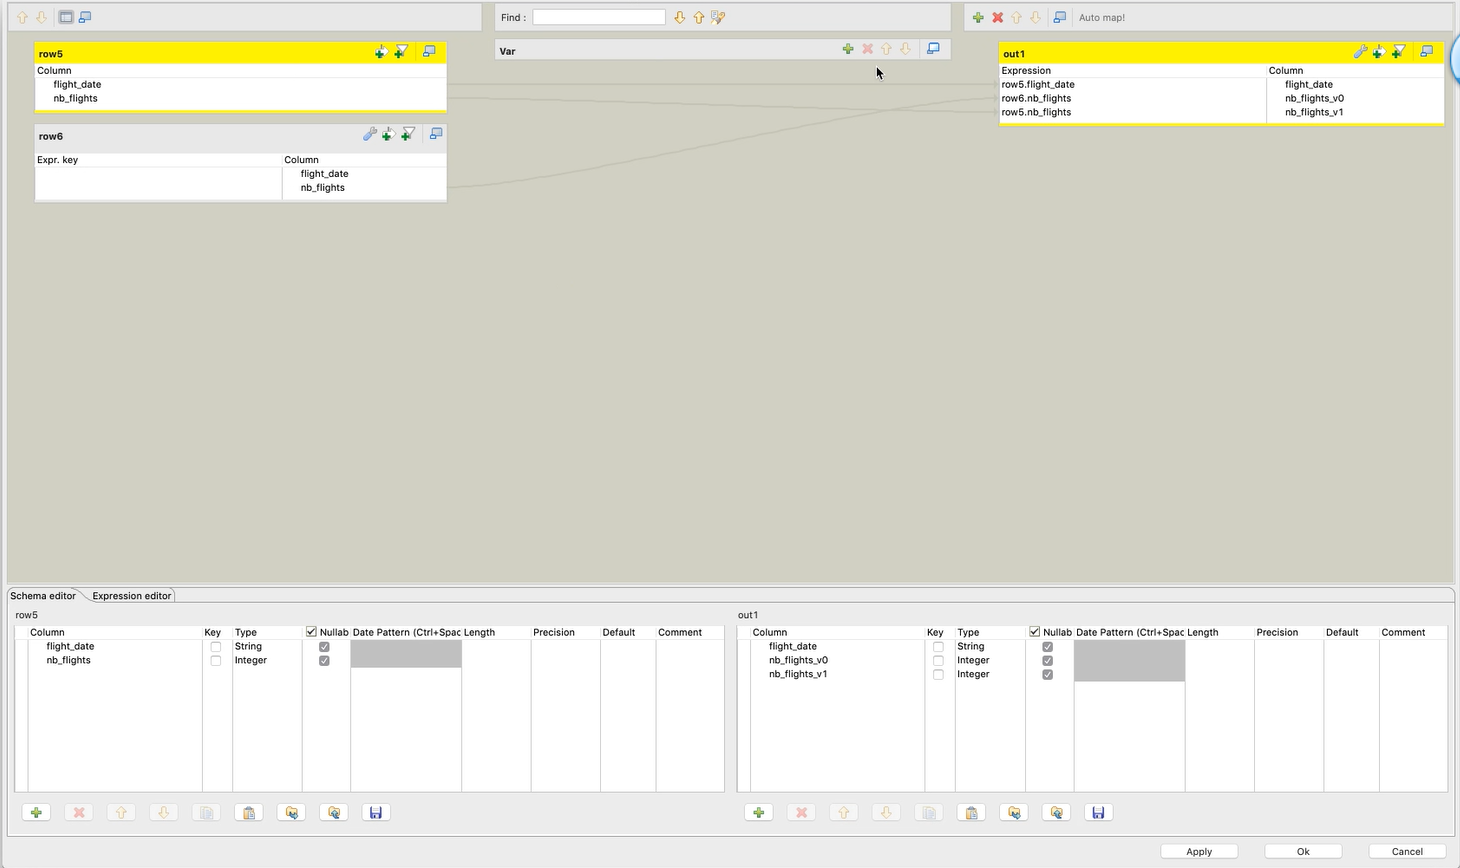Remove selected output table with red X
Viewport: 1460px width, 868px height.
997,17
